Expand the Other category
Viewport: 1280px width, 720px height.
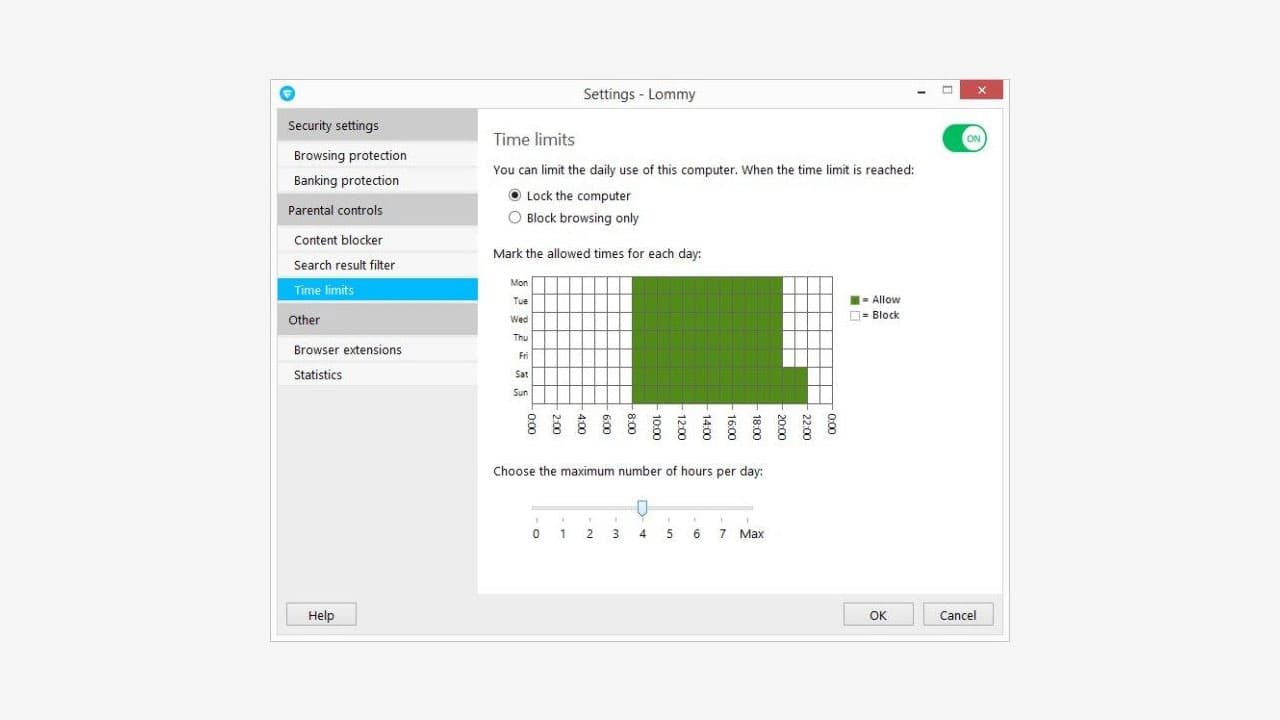(304, 319)
